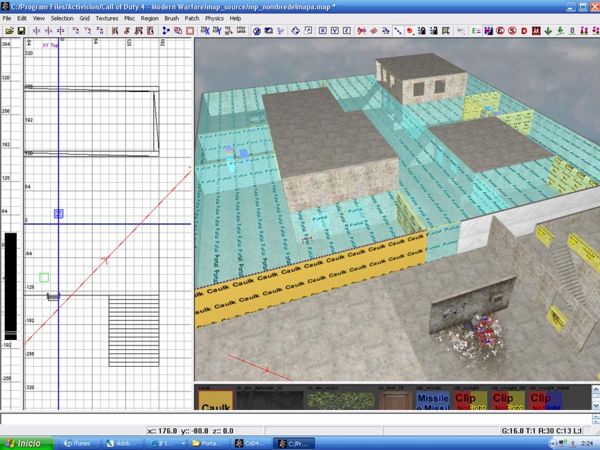Click the Rotate Z-axis toolbar icon
Image resolution: width=600 pixels, height=450 pixels.
[x=100, y=31]
